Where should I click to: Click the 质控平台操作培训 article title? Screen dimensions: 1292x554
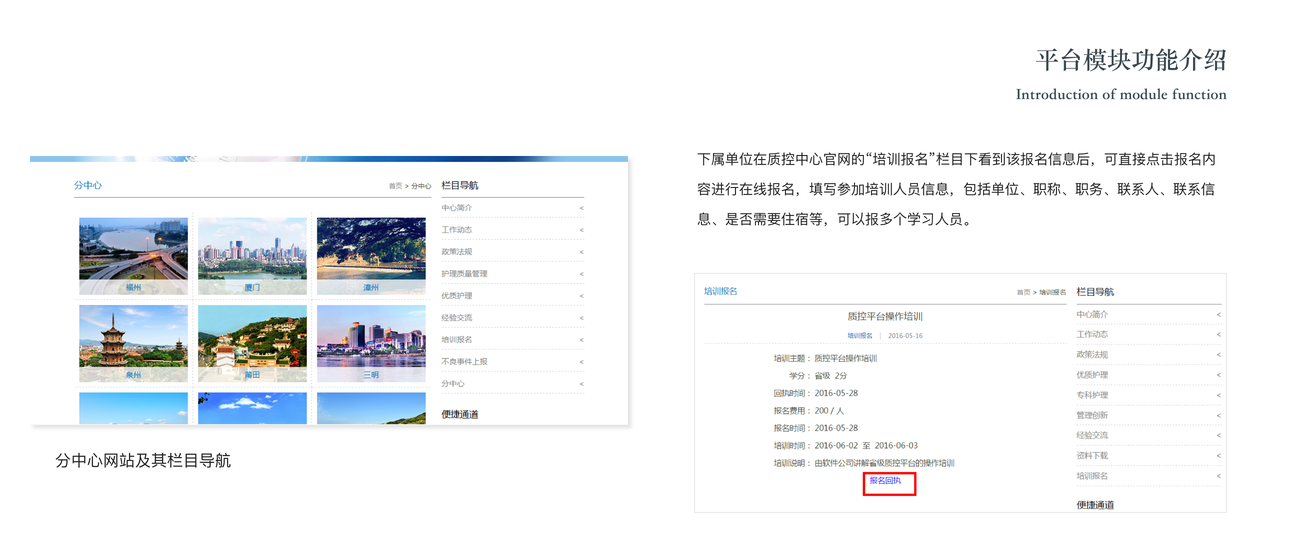tap(885, 316)
